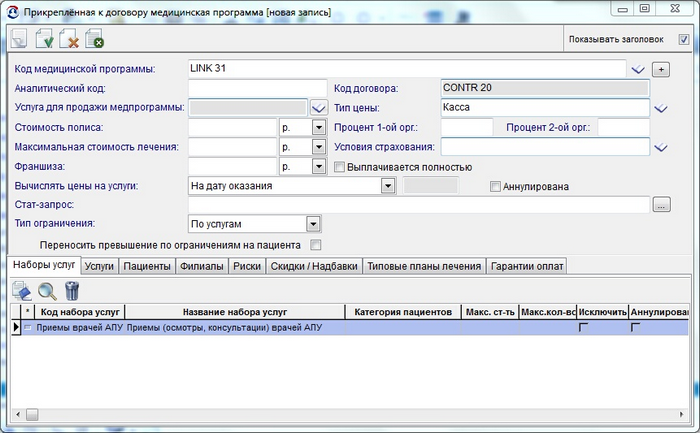Click the Код договора field with CONTR 20
The width and height of the screenshot is (700, 433).
pos(545,88)
